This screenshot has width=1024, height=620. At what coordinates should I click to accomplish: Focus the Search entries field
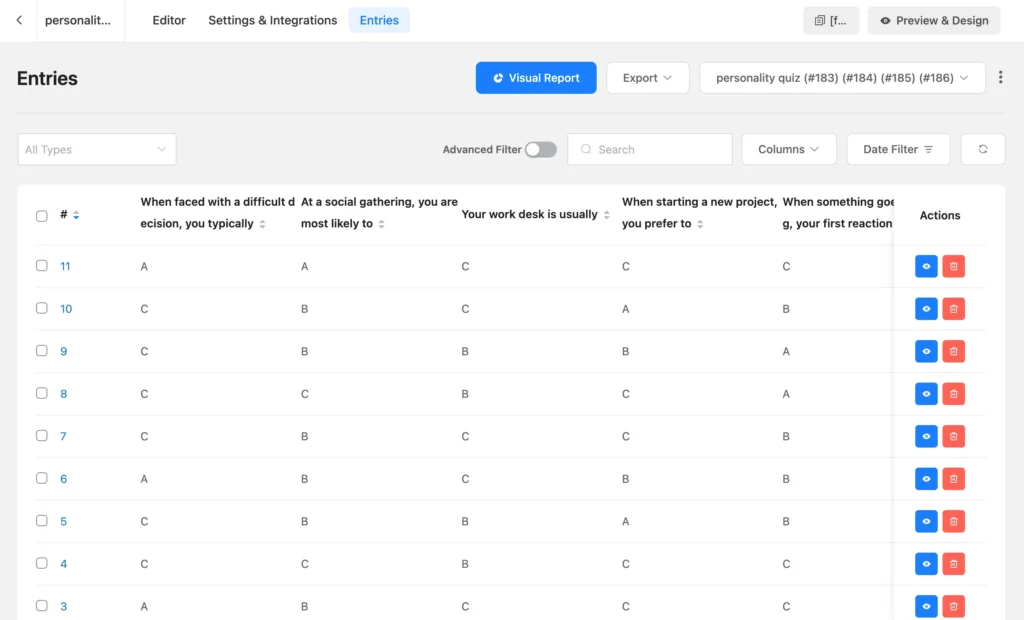point(650,149)
